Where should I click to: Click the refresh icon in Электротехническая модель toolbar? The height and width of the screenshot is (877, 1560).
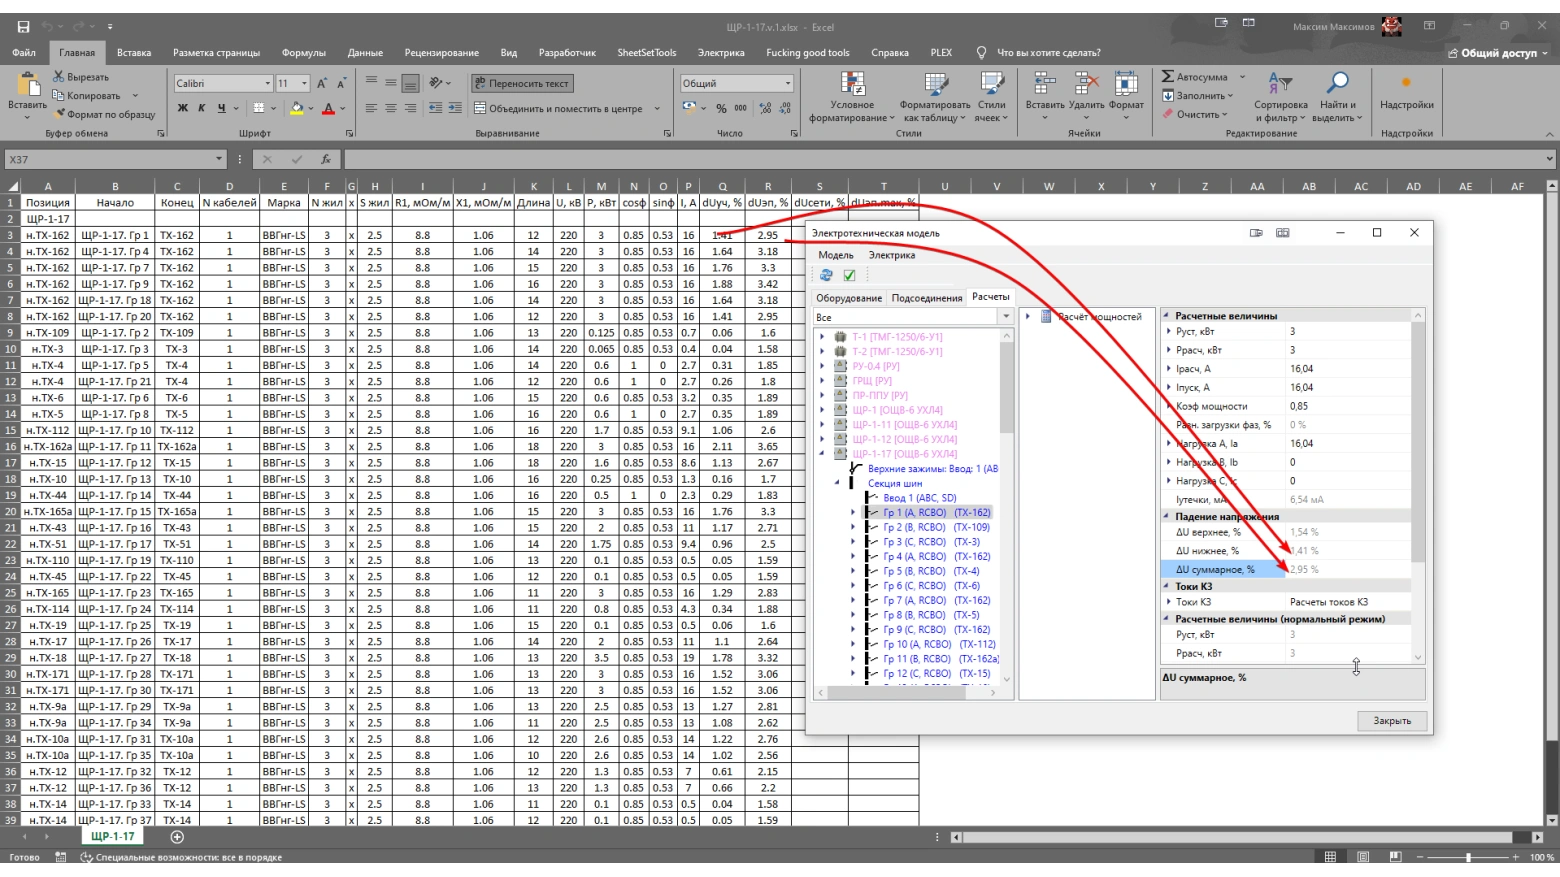(x=826, y=275)
